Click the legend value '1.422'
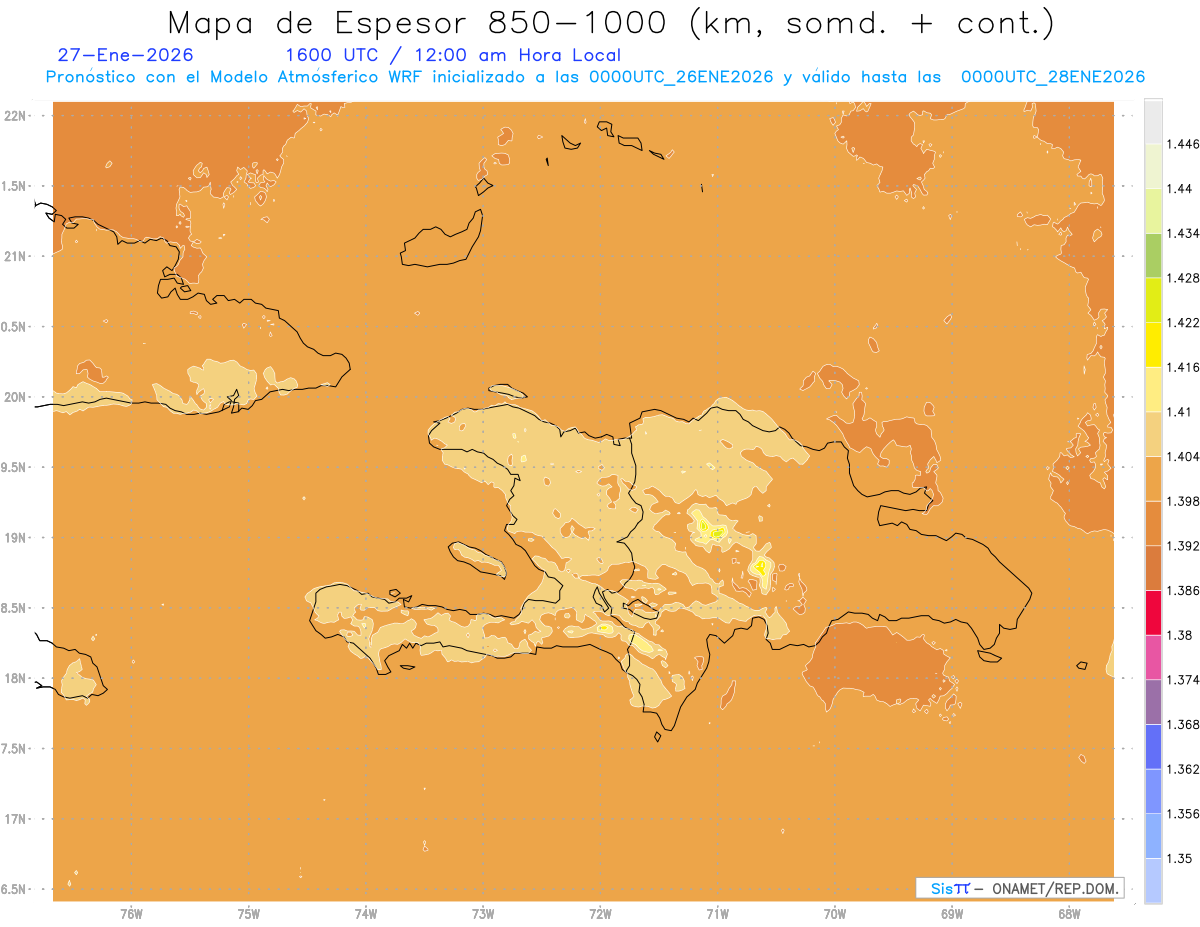Image resolution: width=1200 pixels, height=927 pixels. tap(1183, 322)
